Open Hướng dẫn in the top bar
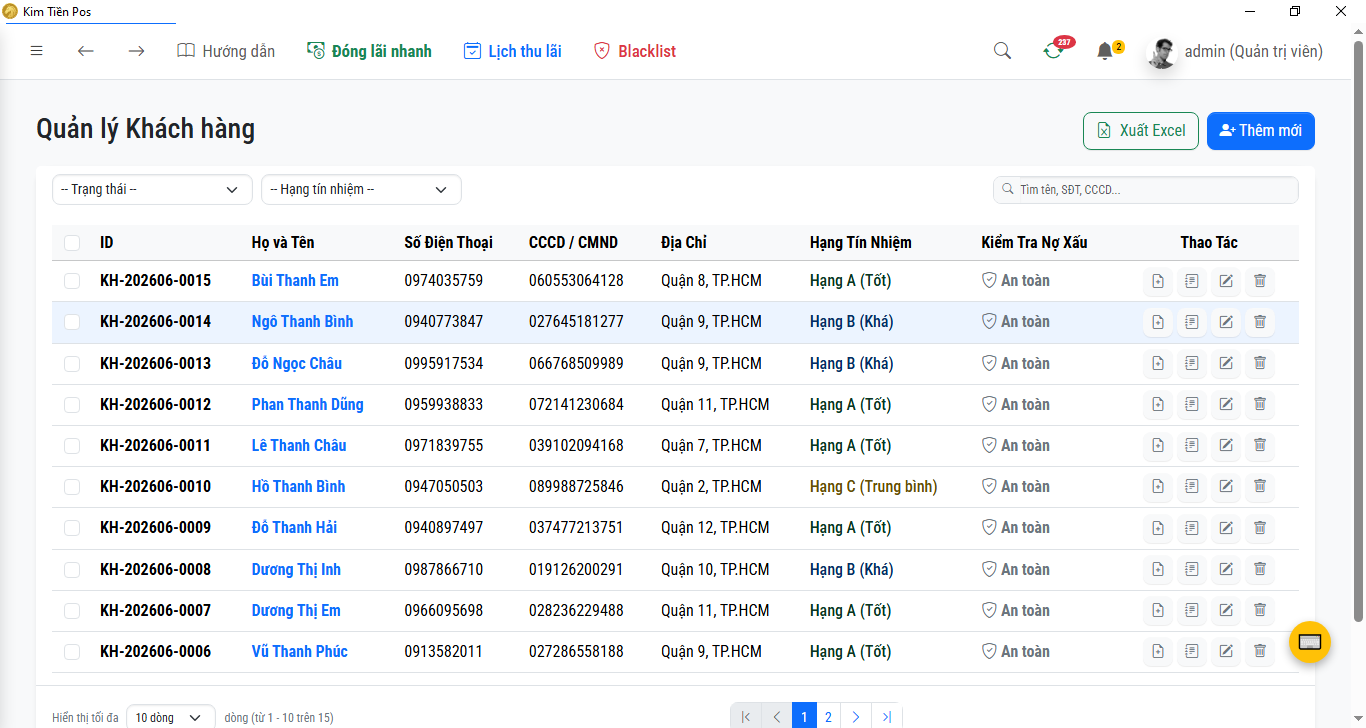1366x728 pixels. (x=226, y=51)
